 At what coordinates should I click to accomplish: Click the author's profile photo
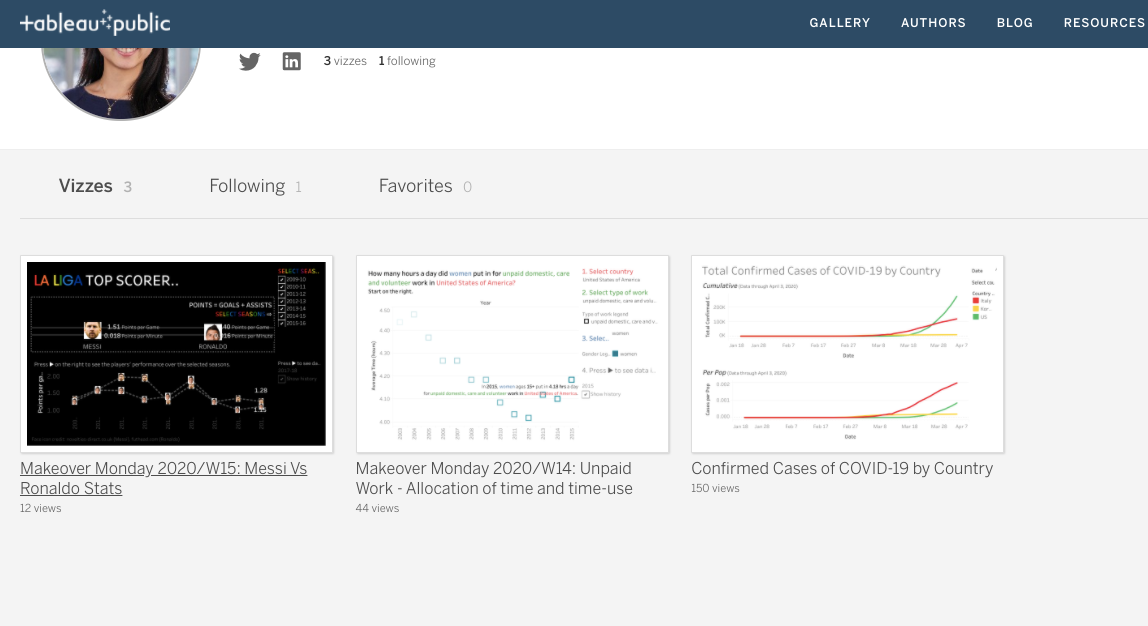[121, 82]
